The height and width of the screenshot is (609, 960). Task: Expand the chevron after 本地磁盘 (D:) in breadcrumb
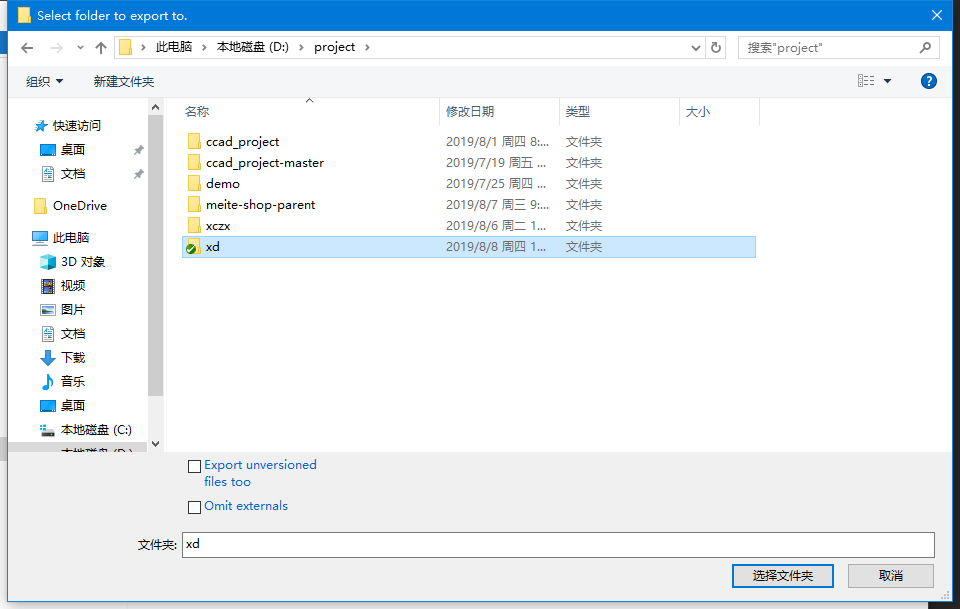pos(301,47)
